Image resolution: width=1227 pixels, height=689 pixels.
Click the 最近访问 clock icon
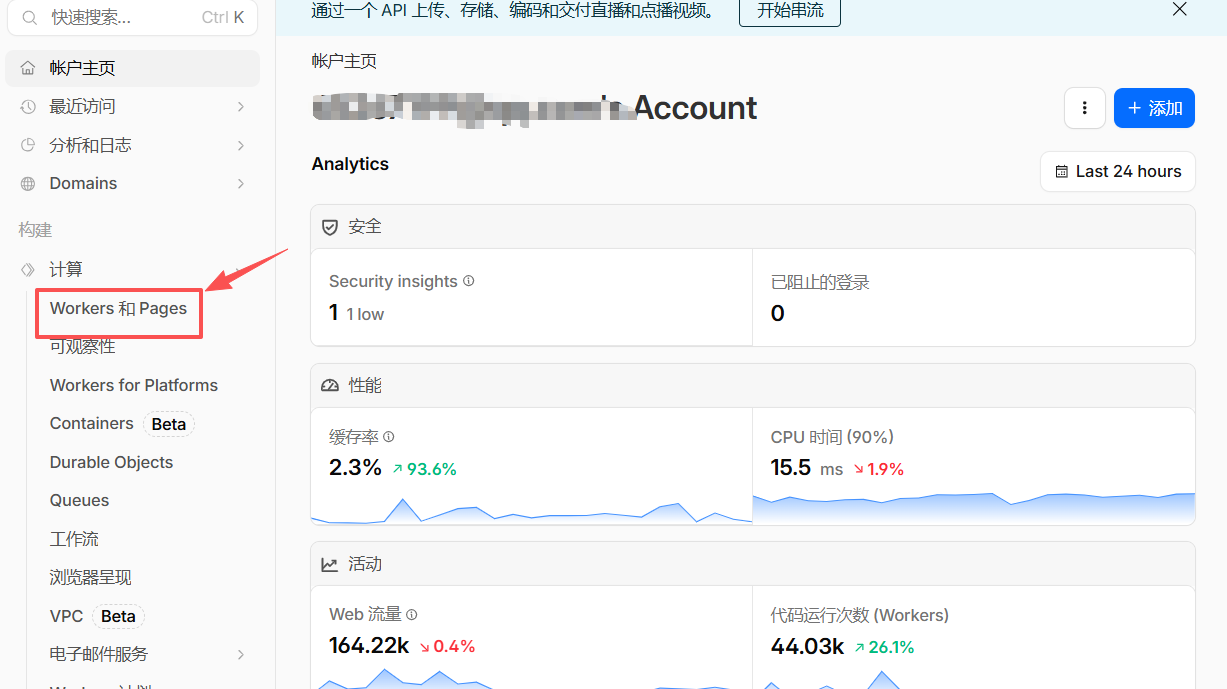28,106
